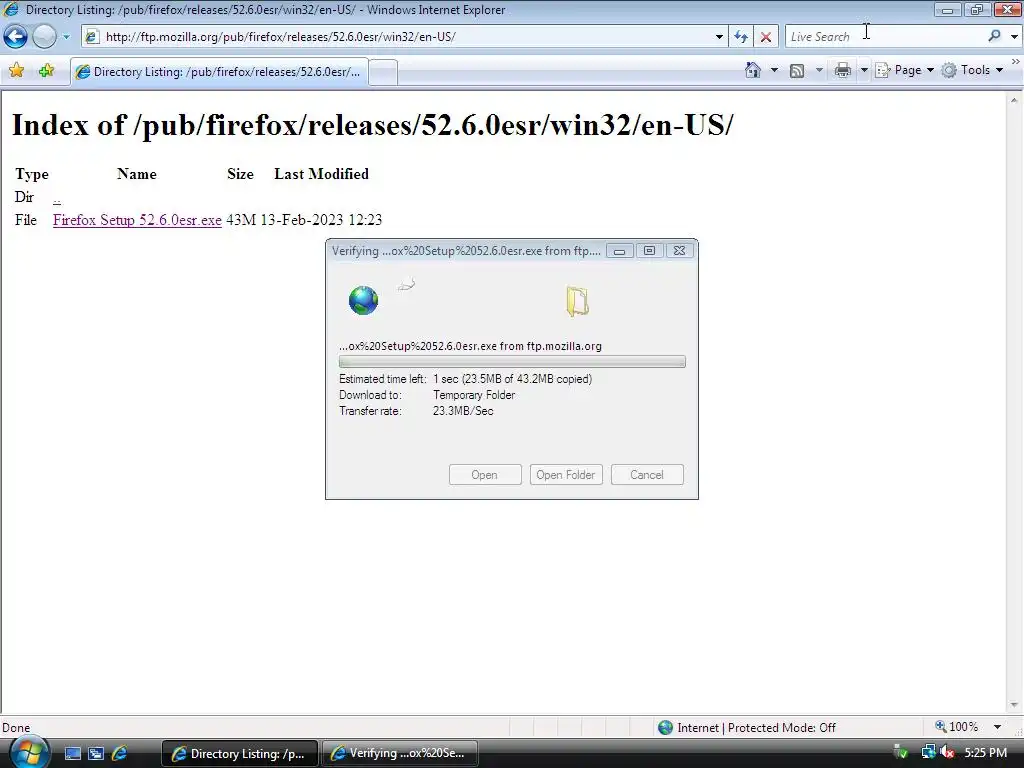This screenshot has height=768, width=1024.
Task: Open the recent pages dropdown arrow
Action: [66, 37]
